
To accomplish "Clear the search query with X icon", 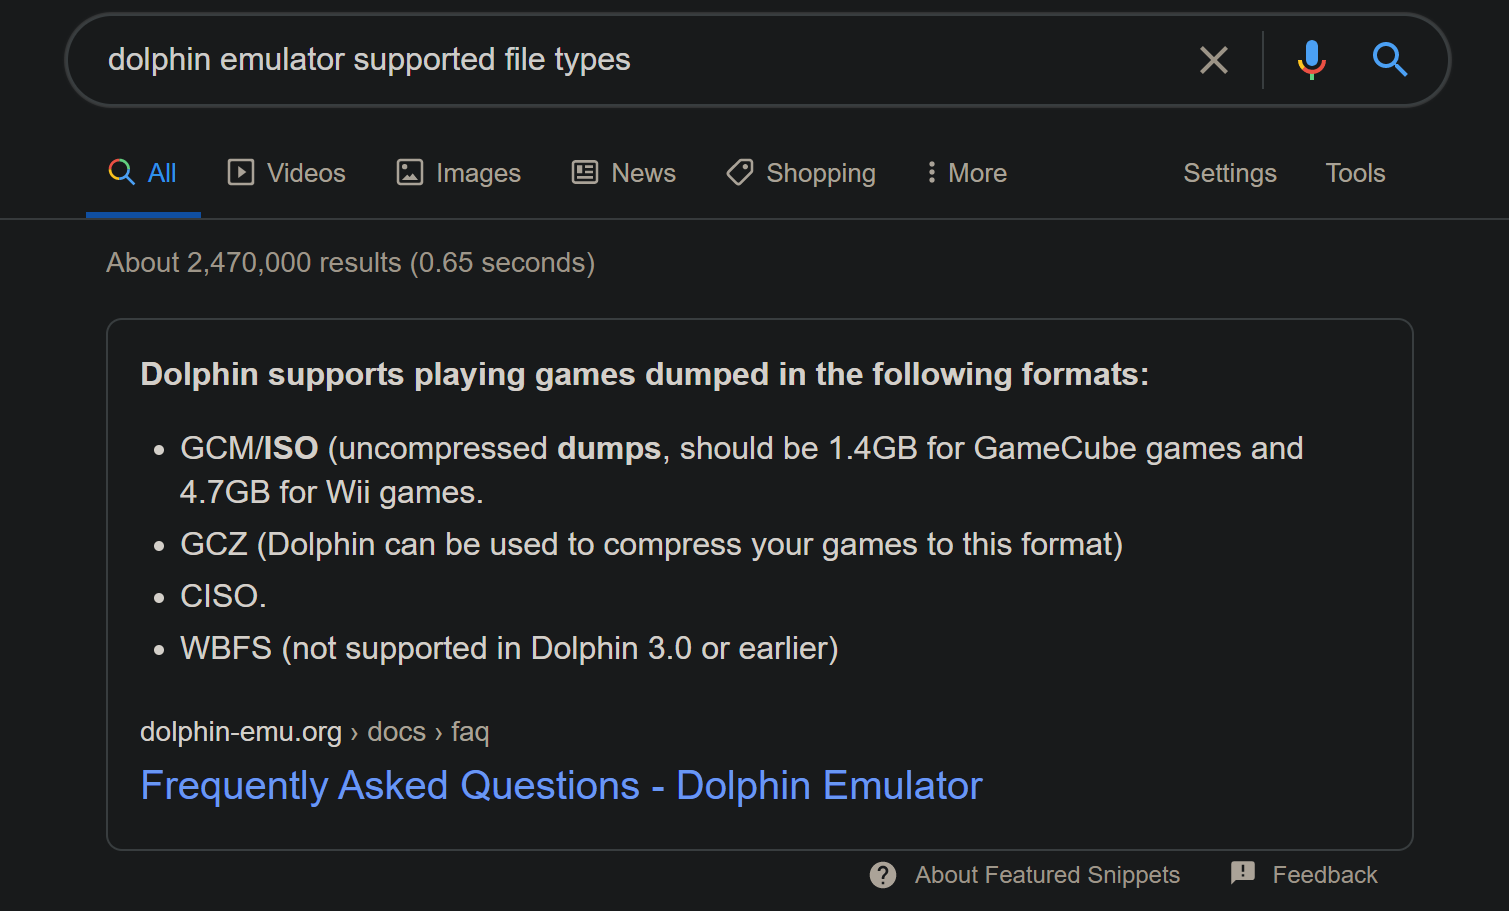I will pos(1214,60).
